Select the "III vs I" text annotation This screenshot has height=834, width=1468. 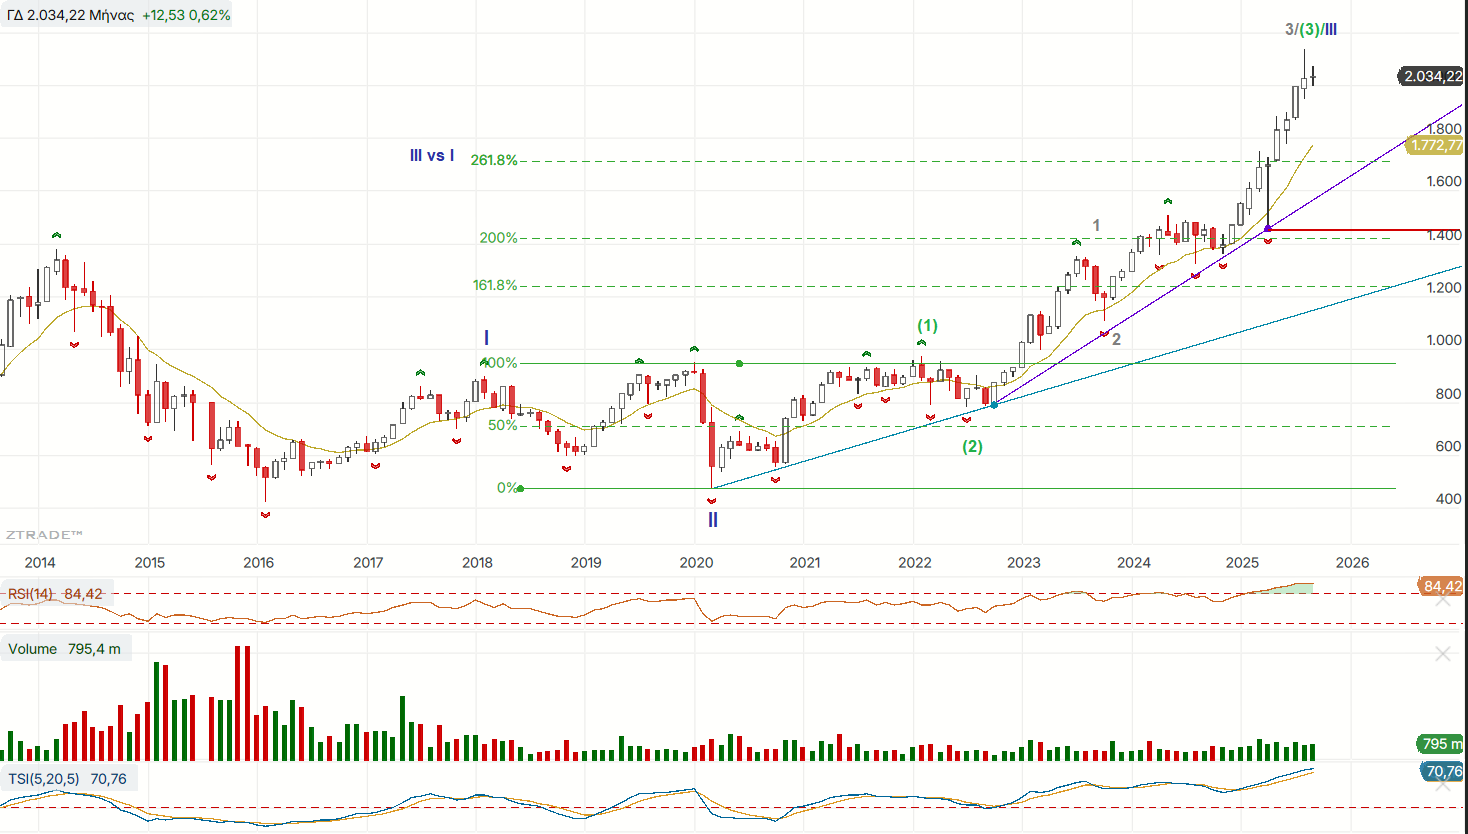[x=432, y=156]
